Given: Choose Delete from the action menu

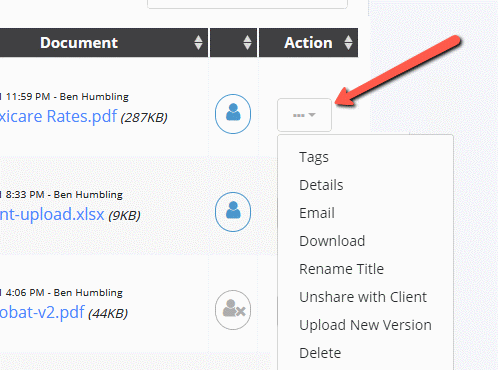Looking at the screenshot, I should click(x=320, y=353).
